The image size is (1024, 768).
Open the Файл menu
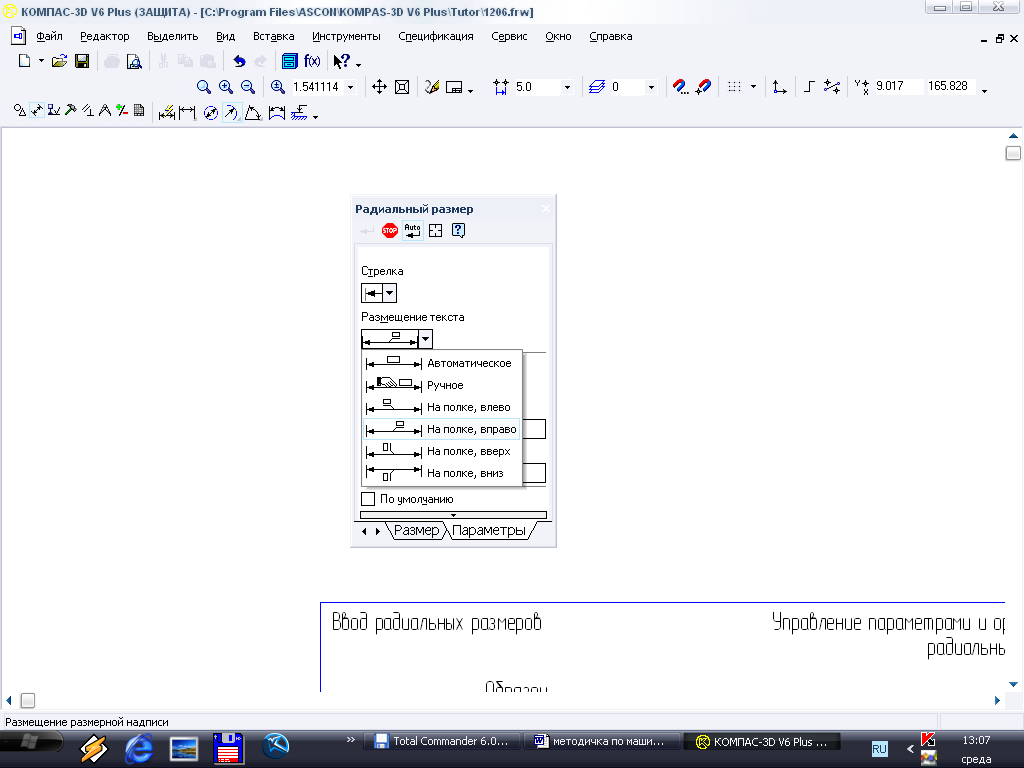click(49, 37)
